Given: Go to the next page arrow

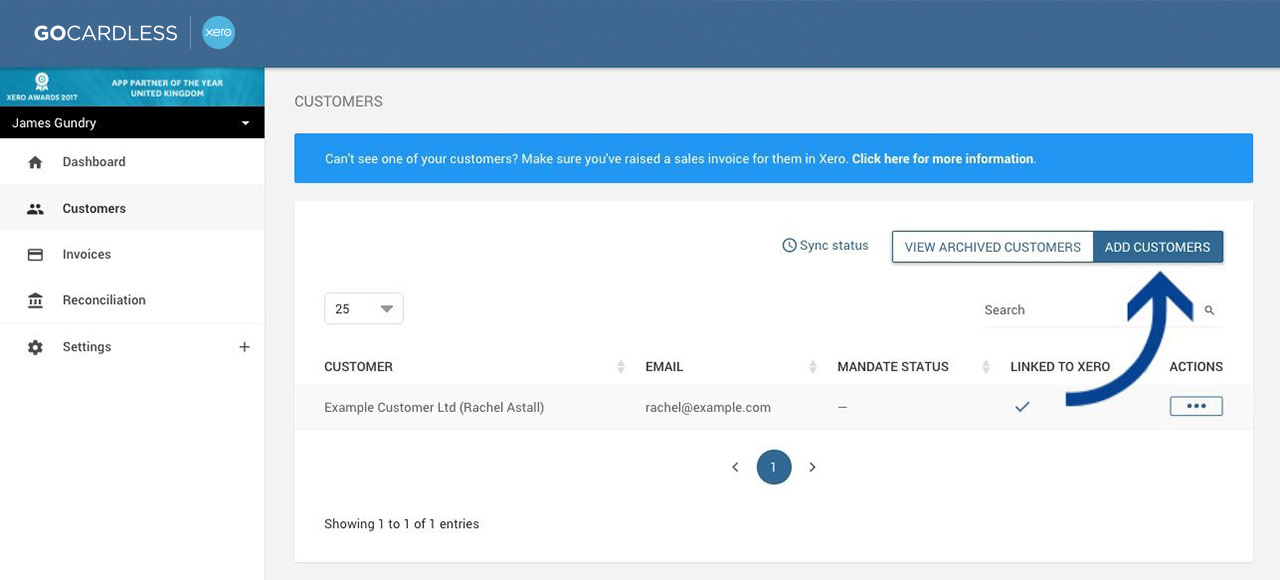Looking at the screenshot, I should (812, 467).
